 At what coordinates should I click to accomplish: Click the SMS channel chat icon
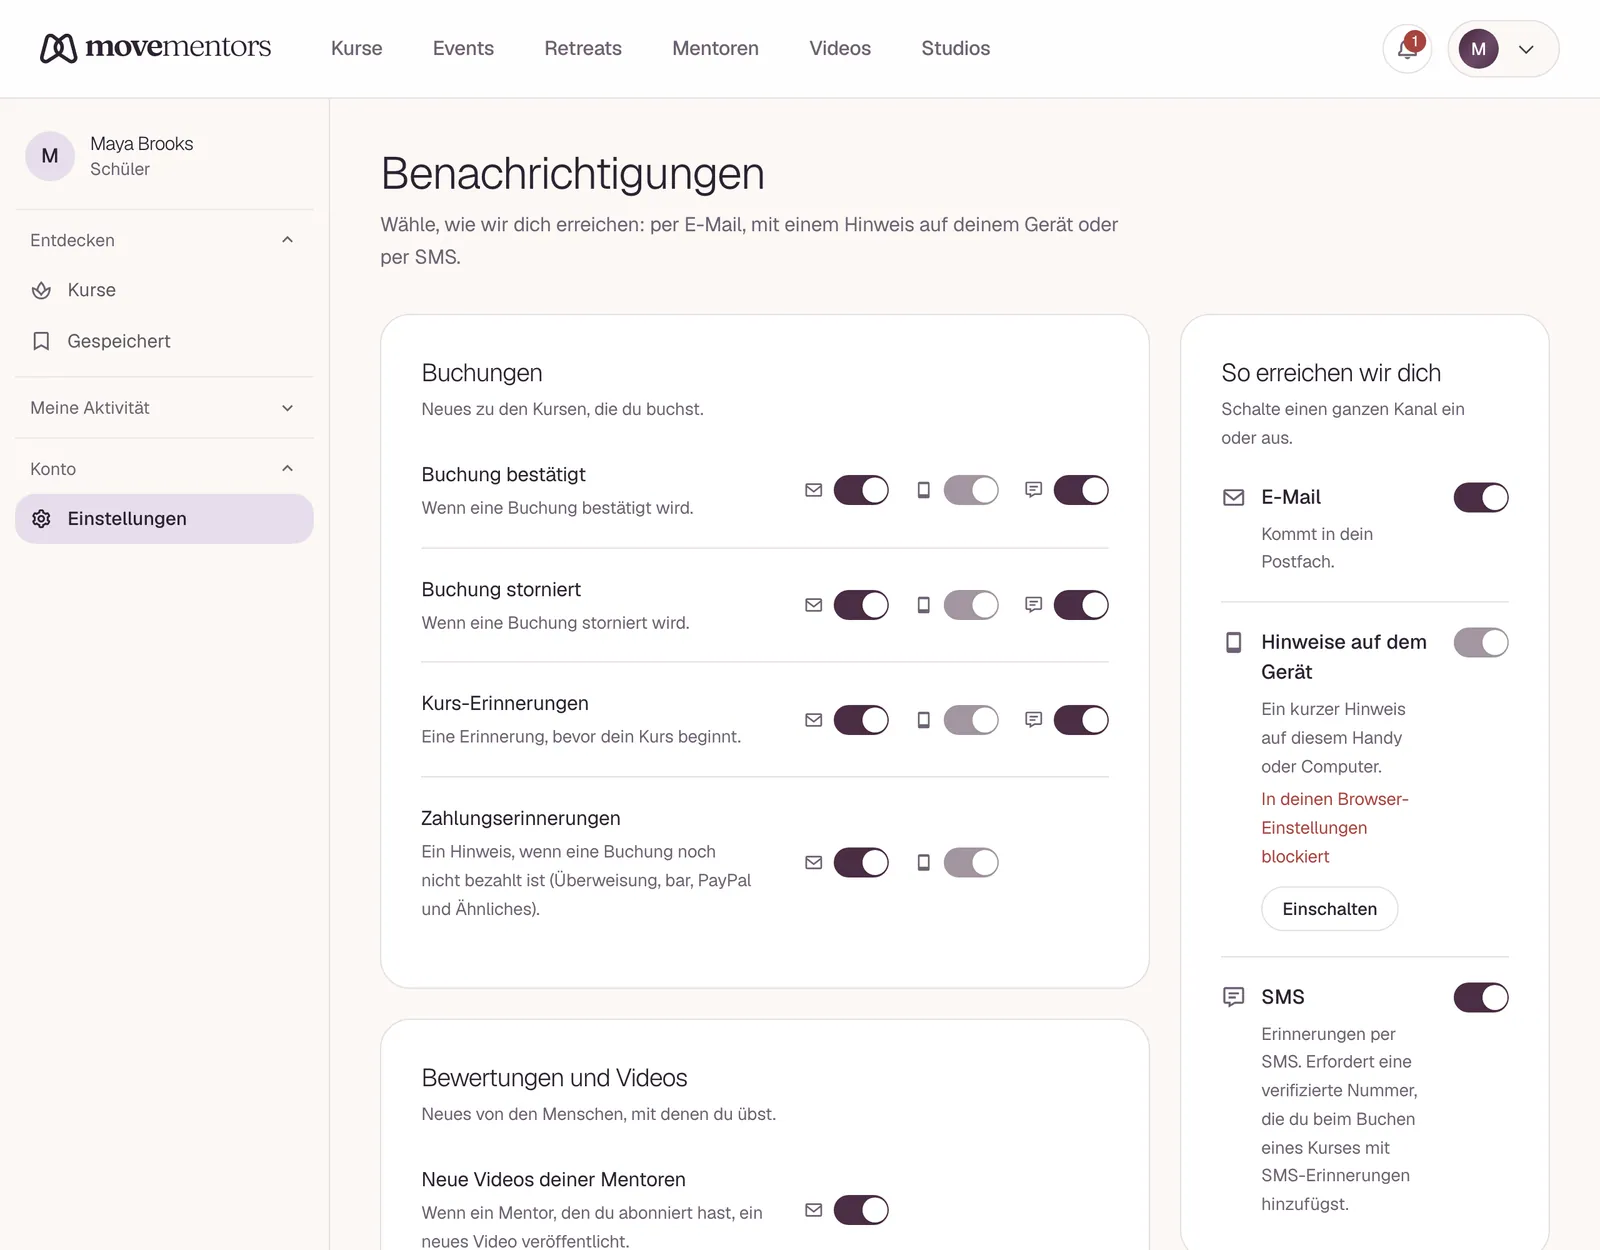pyautogui.click(x=1234, y=997)
